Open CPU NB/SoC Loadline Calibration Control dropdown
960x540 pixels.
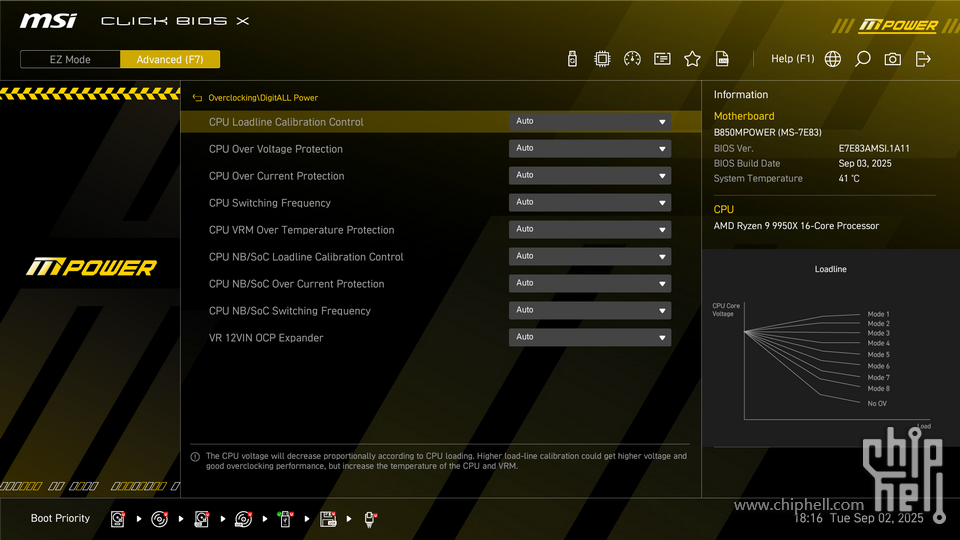pos(590,256)
